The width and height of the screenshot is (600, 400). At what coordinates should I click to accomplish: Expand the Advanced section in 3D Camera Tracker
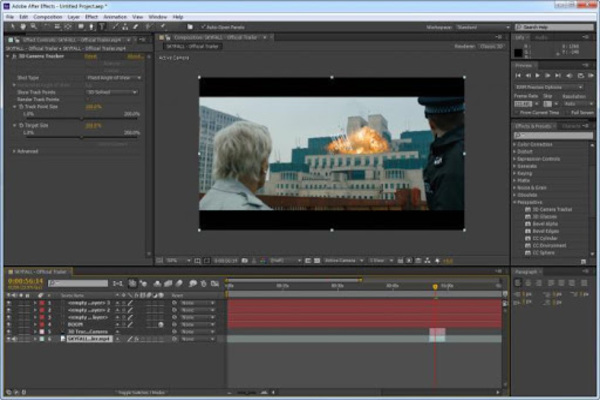[14, 151]
